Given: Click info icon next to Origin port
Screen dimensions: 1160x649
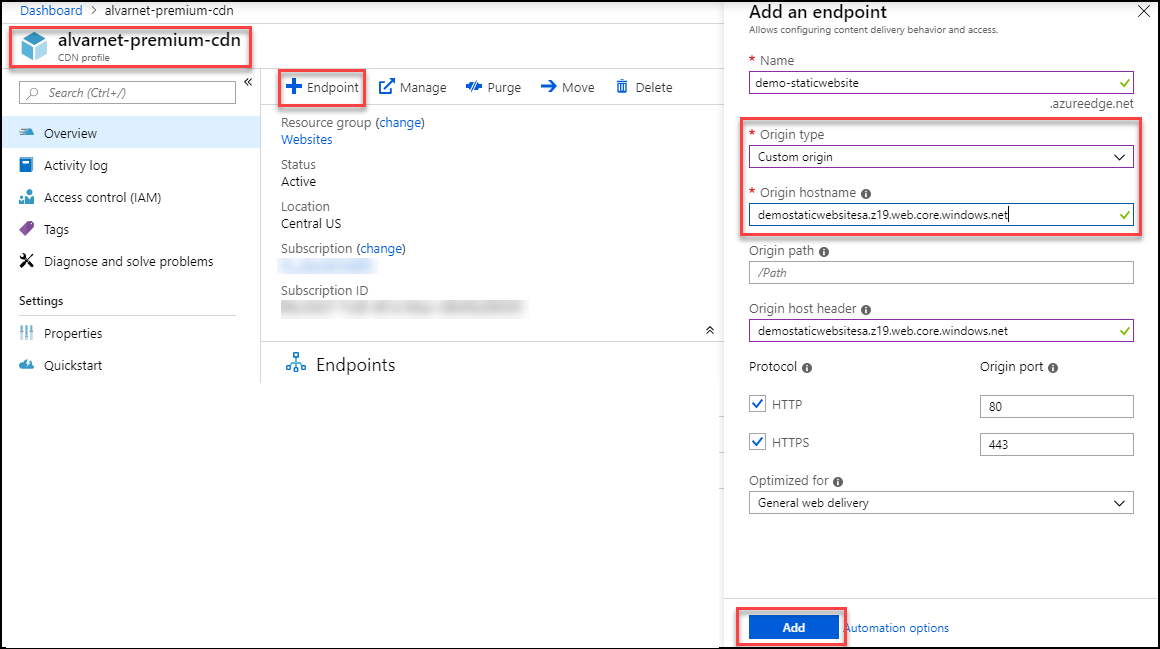Looking at the screenshot, I should pos(1053,368).
